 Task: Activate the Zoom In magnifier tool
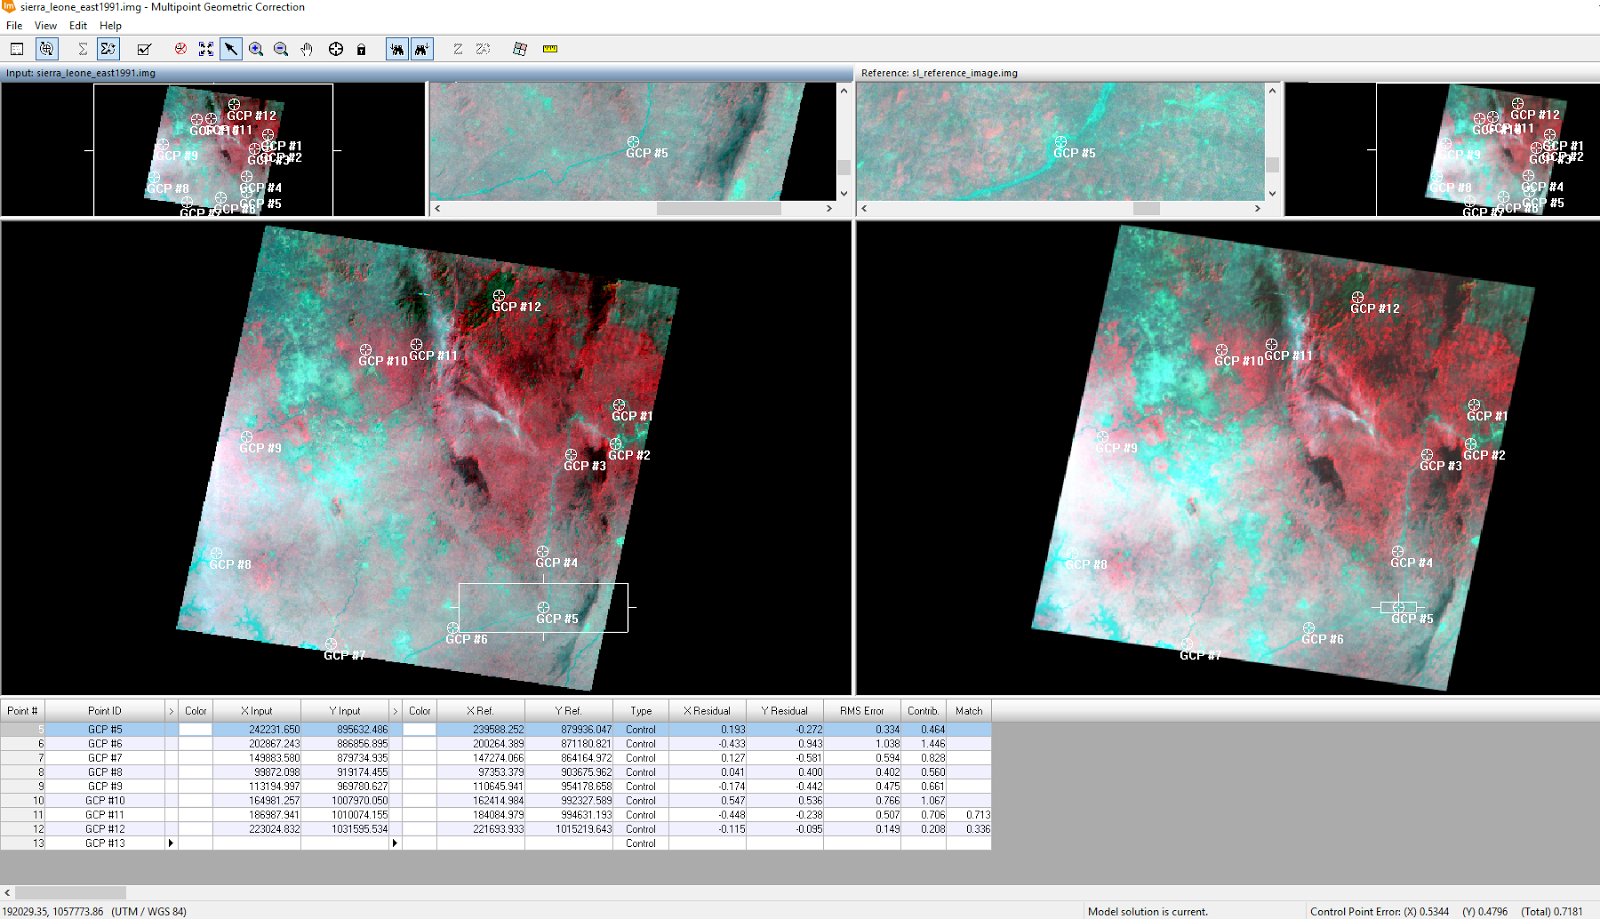(x=255, y=49)
